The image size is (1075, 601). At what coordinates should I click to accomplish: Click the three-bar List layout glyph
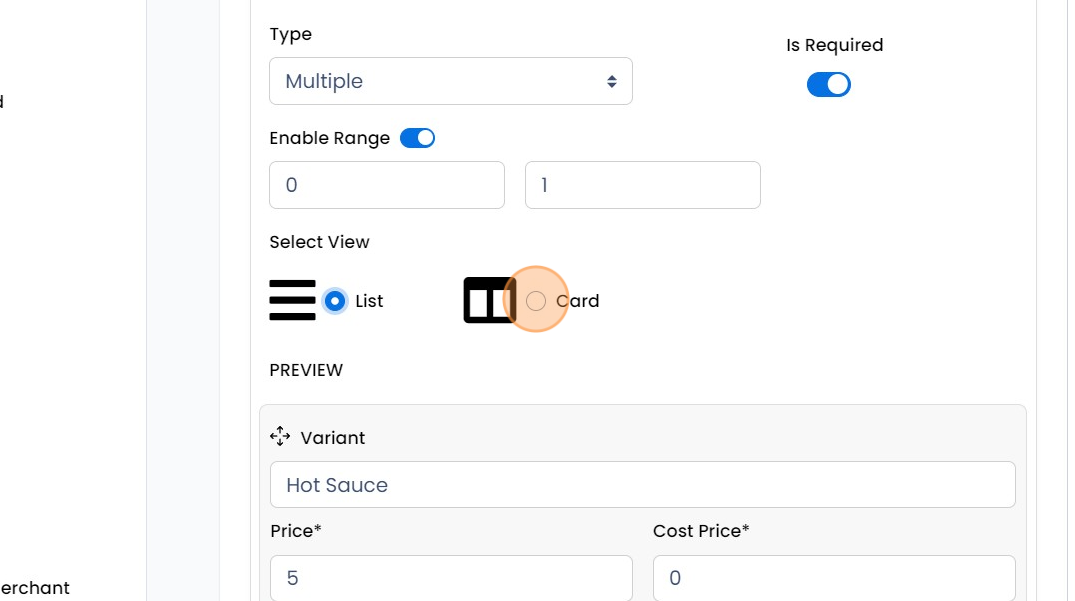coord(292,298)
